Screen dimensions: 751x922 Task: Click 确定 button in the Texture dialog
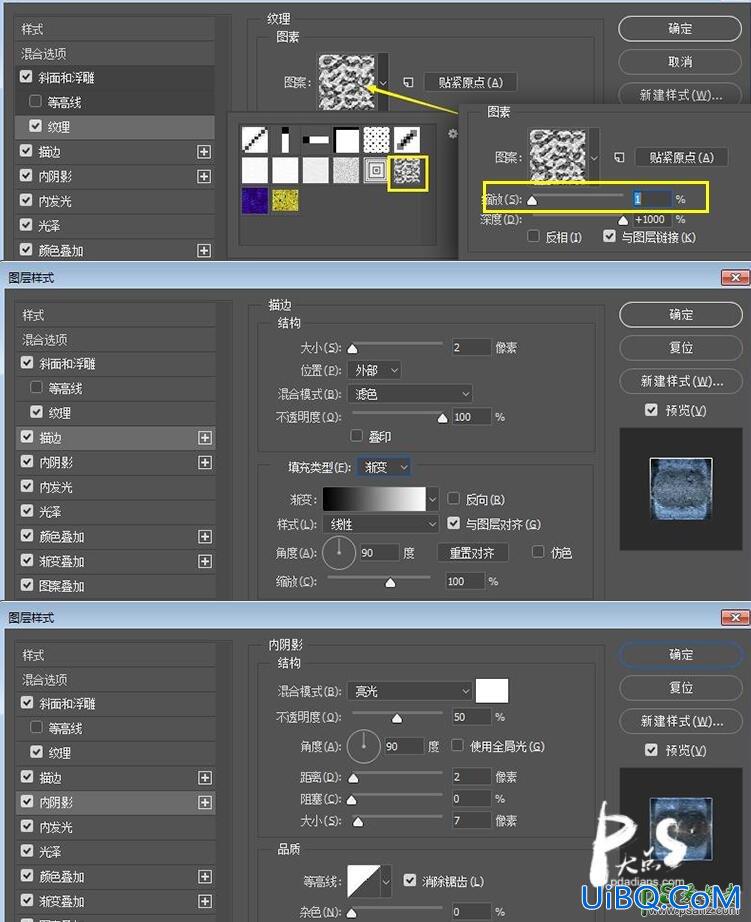[680, 29]
